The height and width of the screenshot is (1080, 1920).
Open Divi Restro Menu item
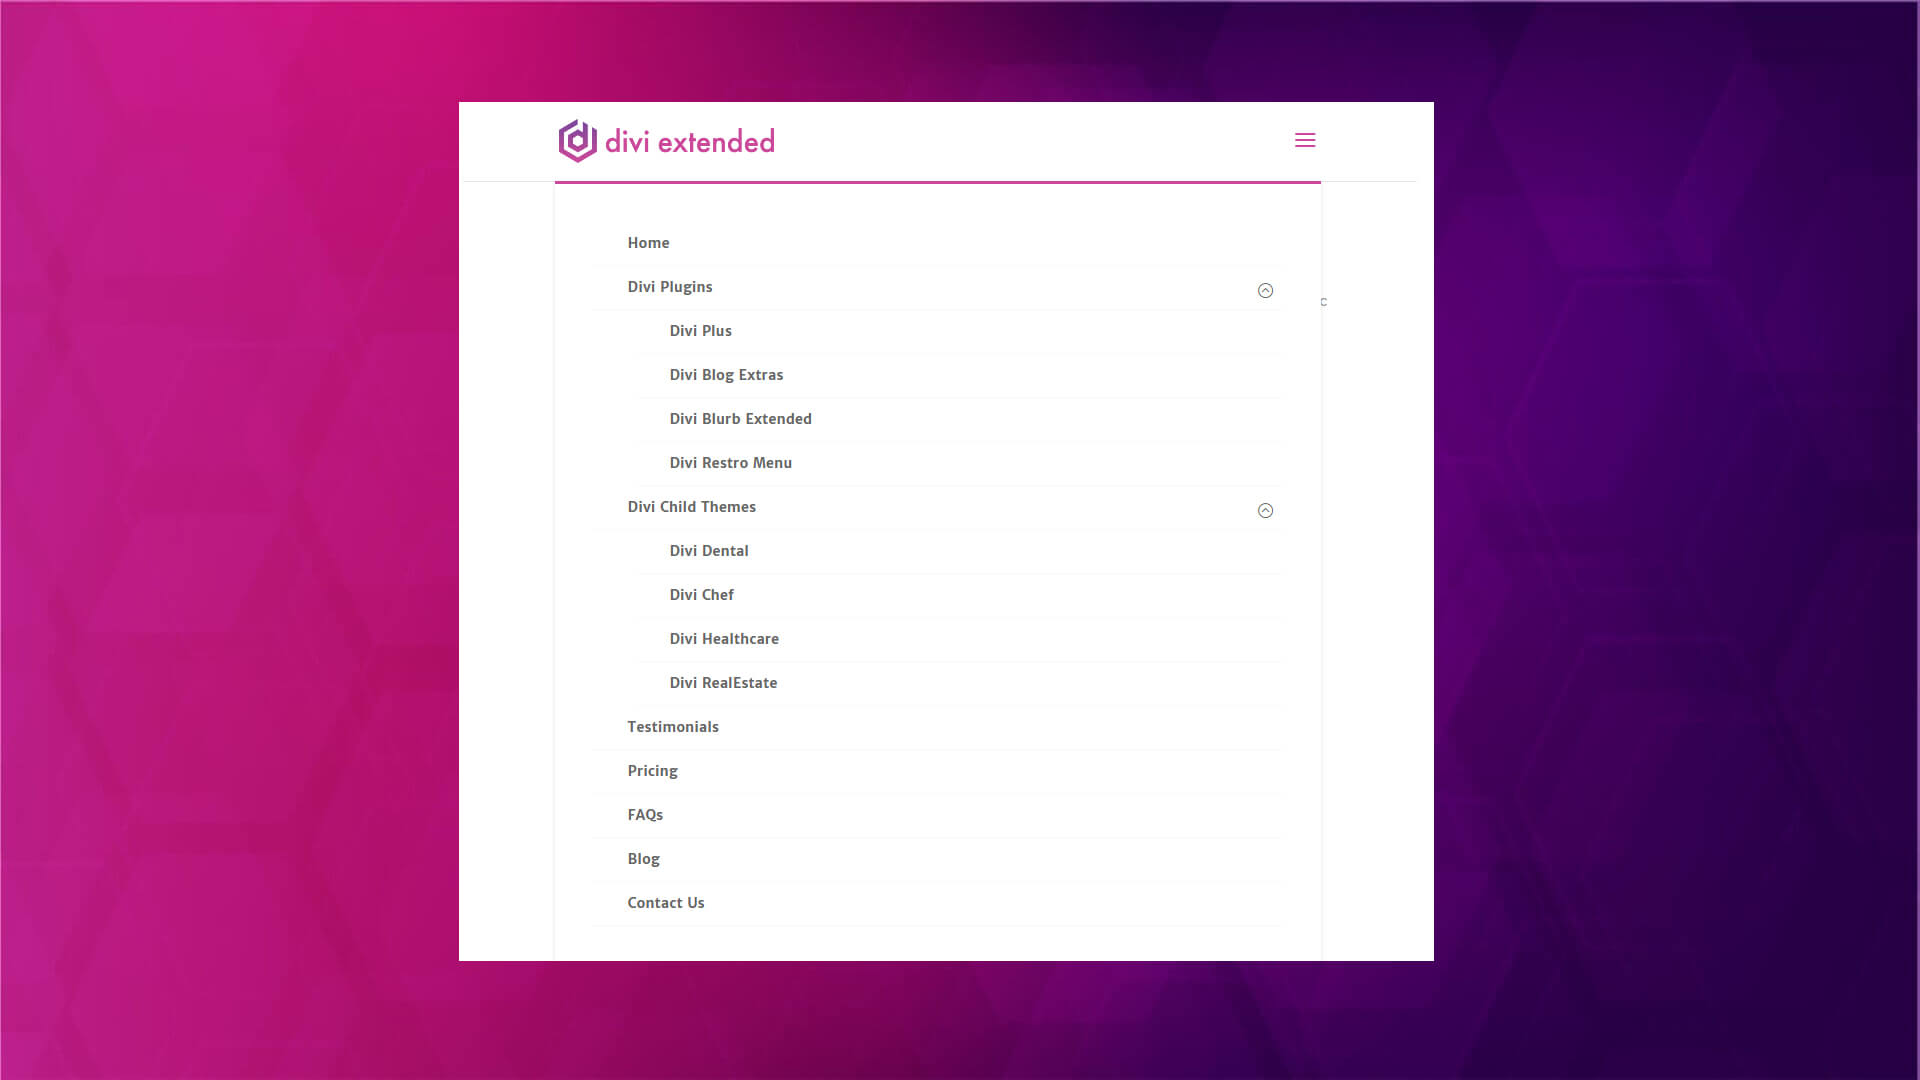(x=731, y=462)
